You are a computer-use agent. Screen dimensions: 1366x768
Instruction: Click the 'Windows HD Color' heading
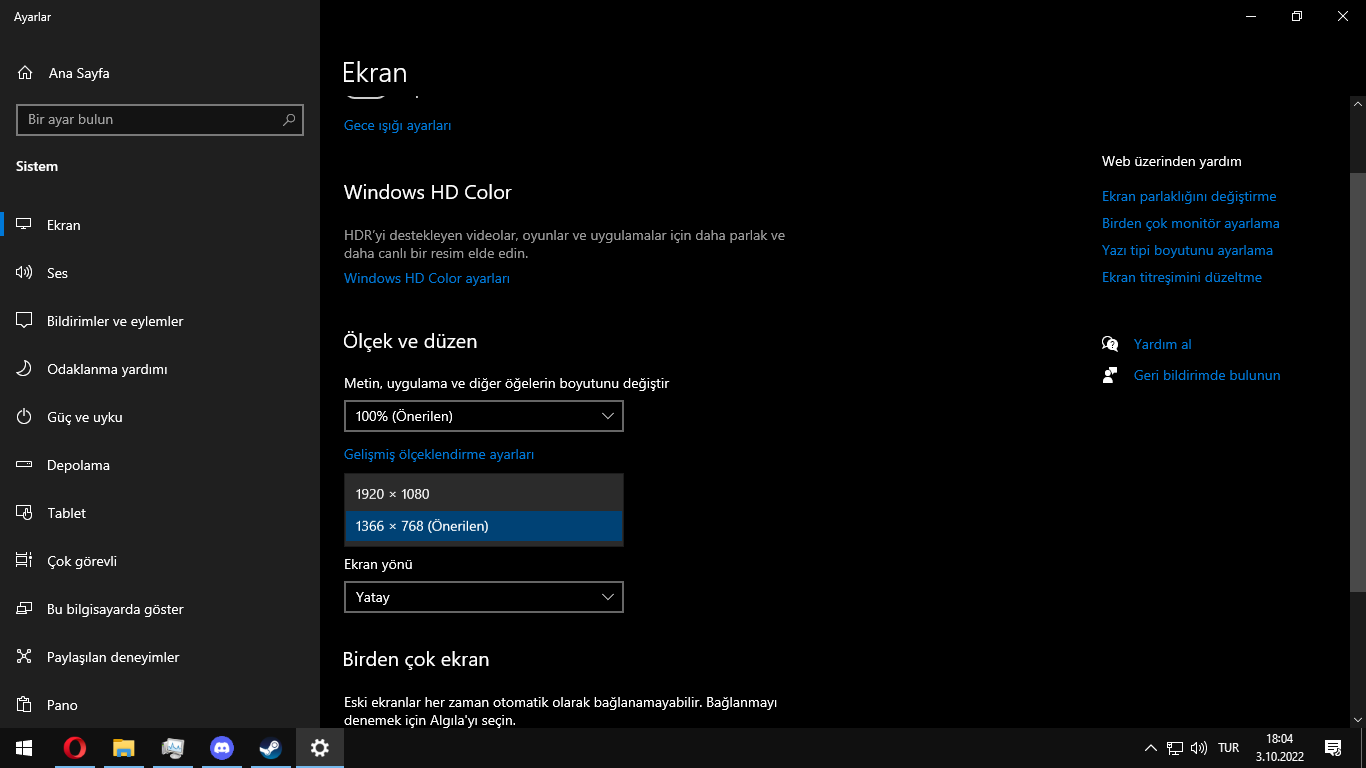tap(428, 192)
